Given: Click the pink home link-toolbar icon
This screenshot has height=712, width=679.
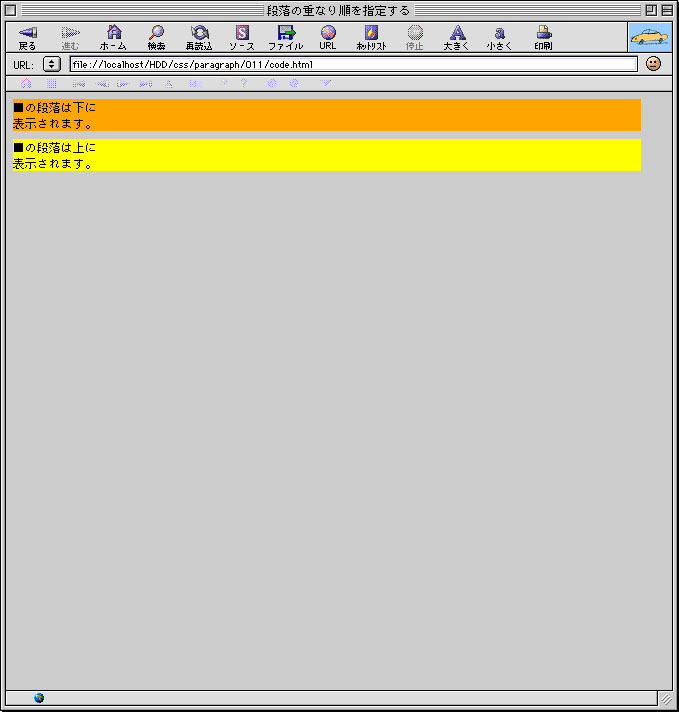Looking at the screenshot, I should pos(26,84).
